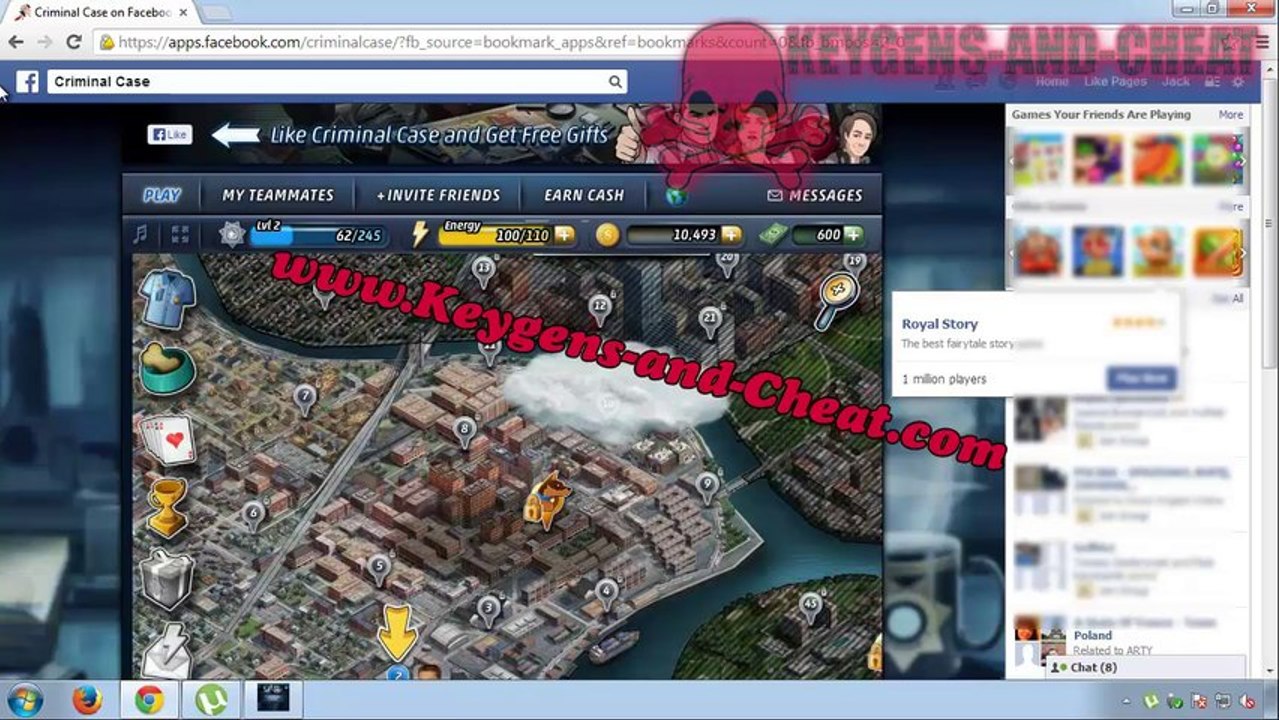Click the gold coin icon
Viewport: 1279px width, 720px height.
[x=607, y=235]
